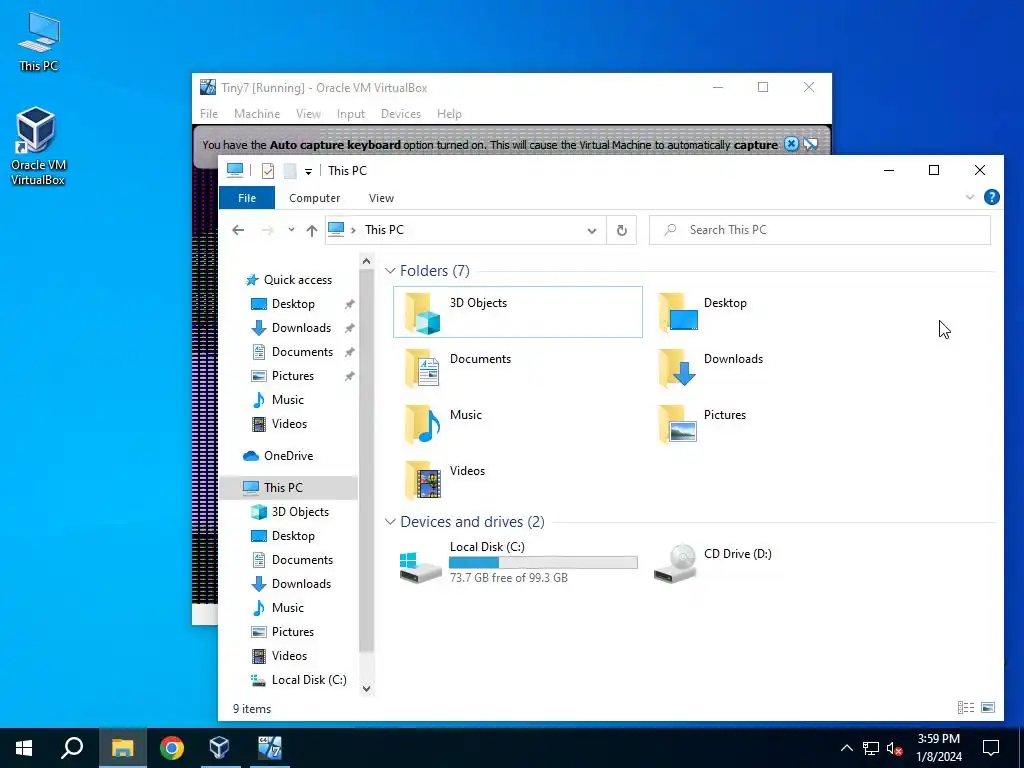Viewport: 1024px width, 768px height.
Task: Click the Local Disk (C:) usage bar
Action: coord(543,563)
